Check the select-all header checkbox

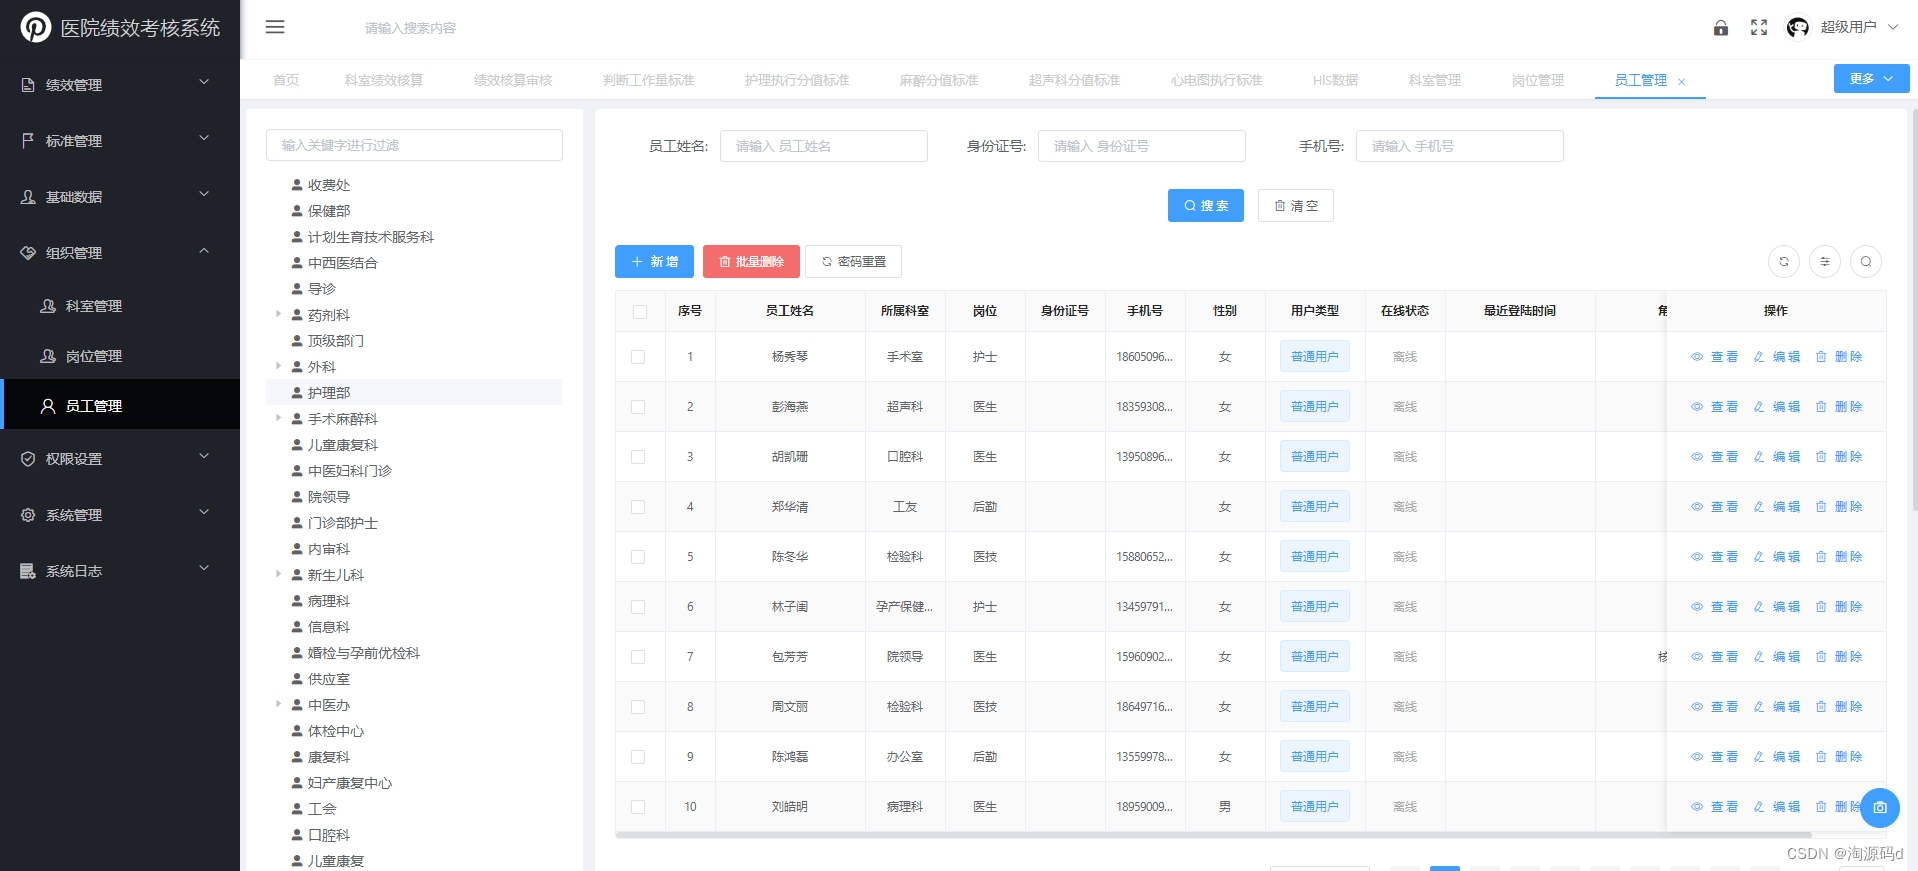(x=640, y=312)
